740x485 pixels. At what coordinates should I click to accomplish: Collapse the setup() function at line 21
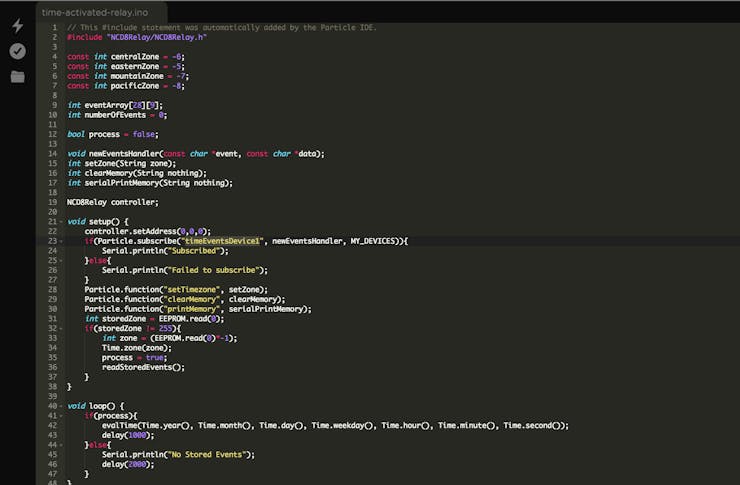[61, 221]
